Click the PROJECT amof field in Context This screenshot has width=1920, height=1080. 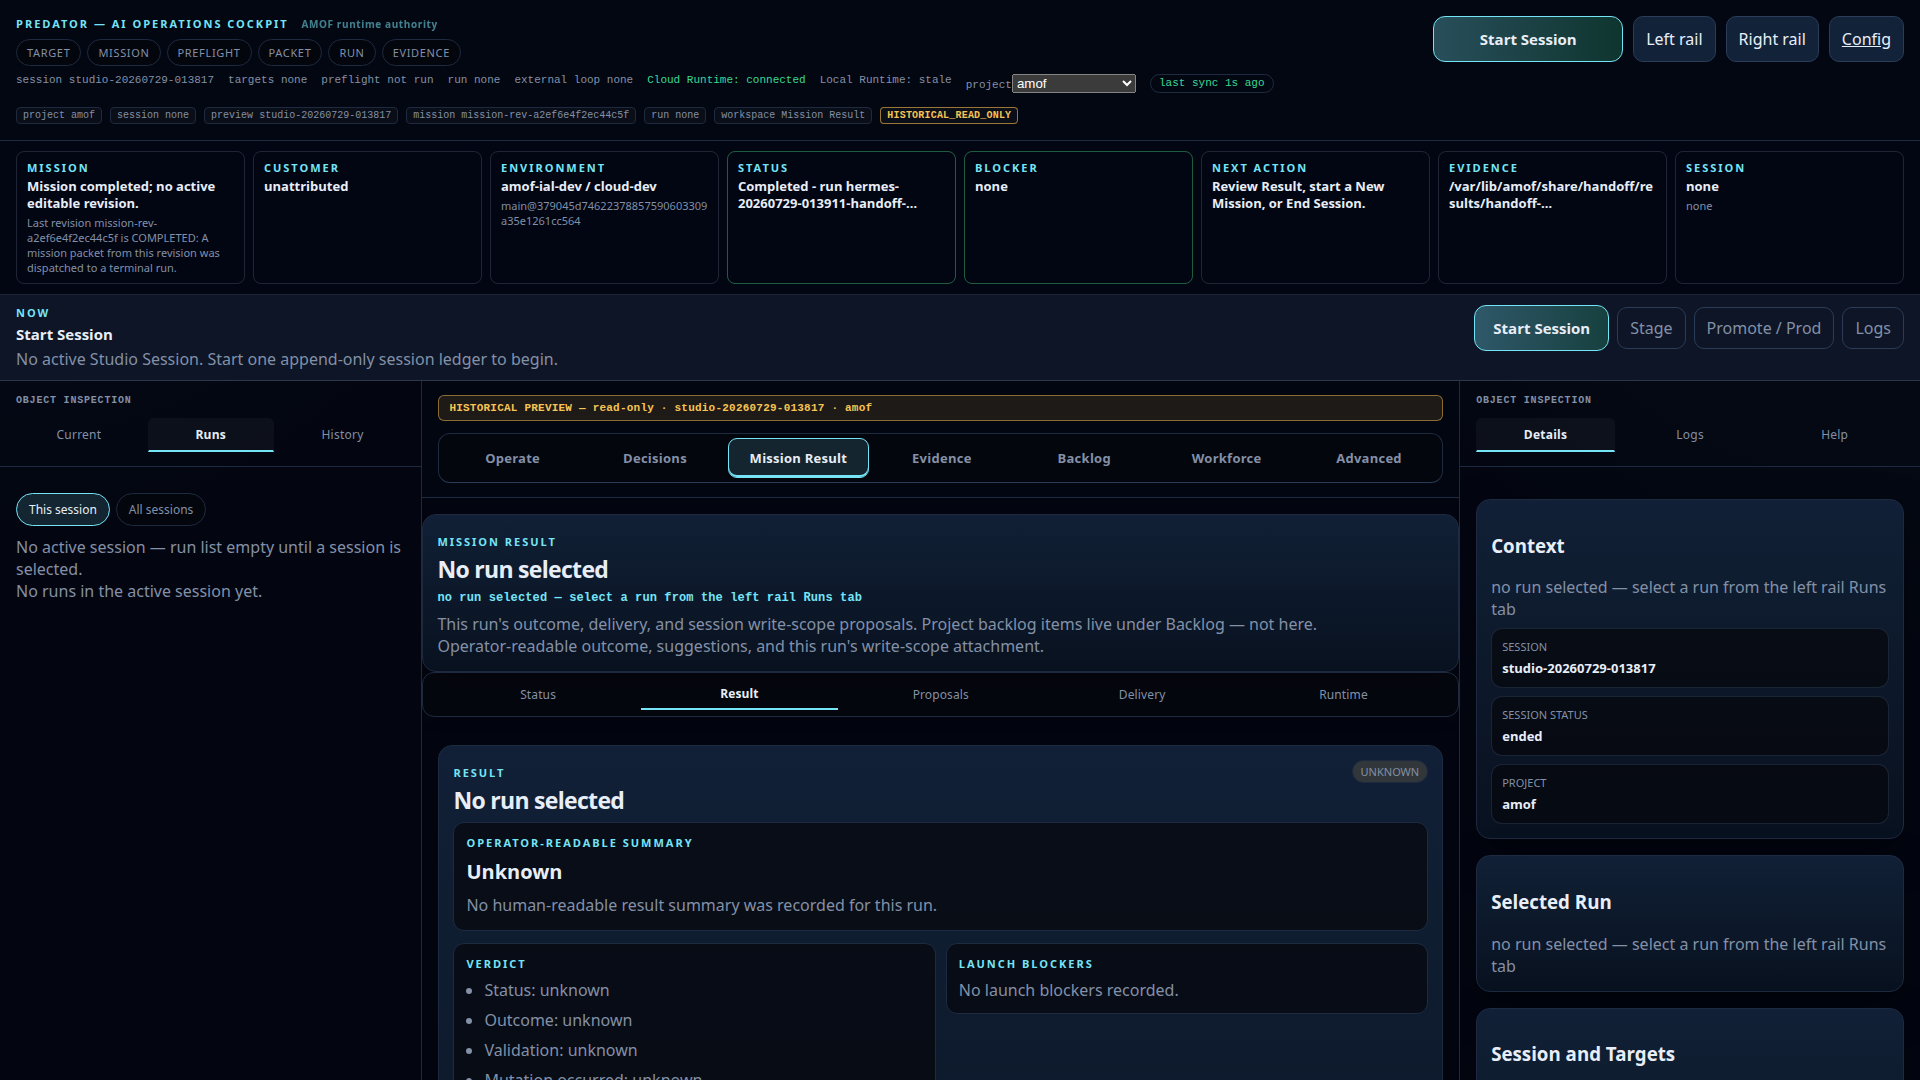(x=1689, y=794)
